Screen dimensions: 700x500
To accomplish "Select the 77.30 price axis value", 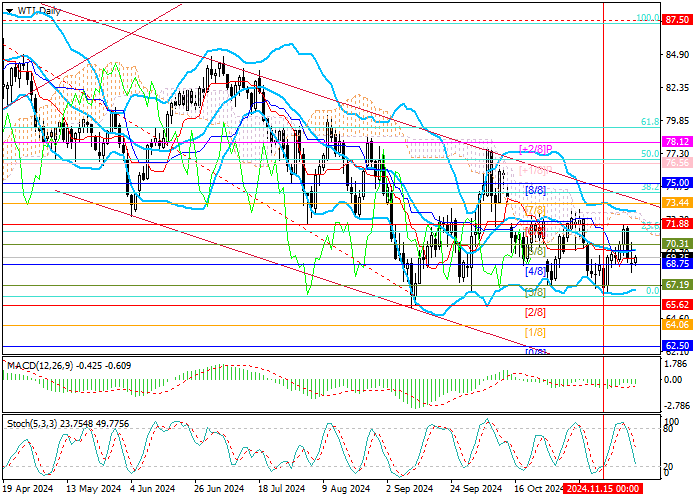I will pyautogui.click(x=677, y=153).
